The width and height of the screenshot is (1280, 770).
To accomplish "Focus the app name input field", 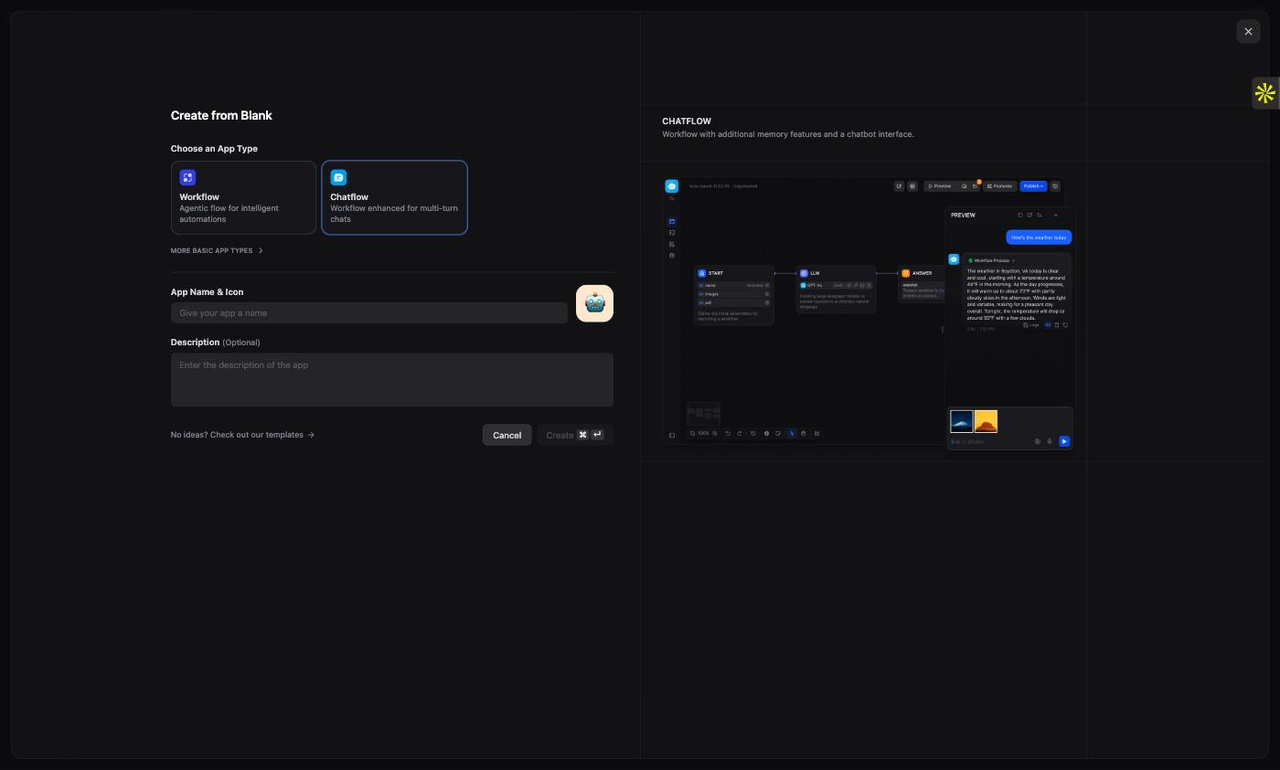I will (x=369, y=313).
